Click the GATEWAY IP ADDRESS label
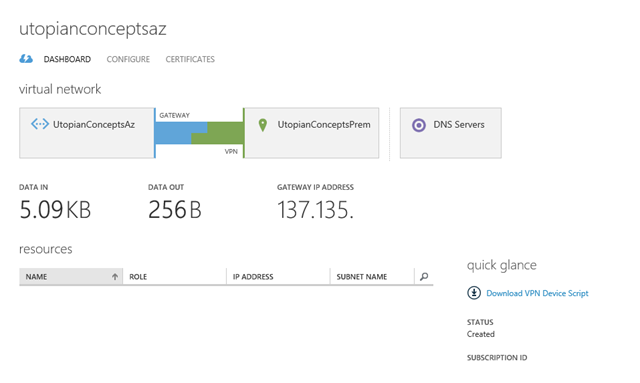Screen dimensions: 640x383 click(316, 187)
